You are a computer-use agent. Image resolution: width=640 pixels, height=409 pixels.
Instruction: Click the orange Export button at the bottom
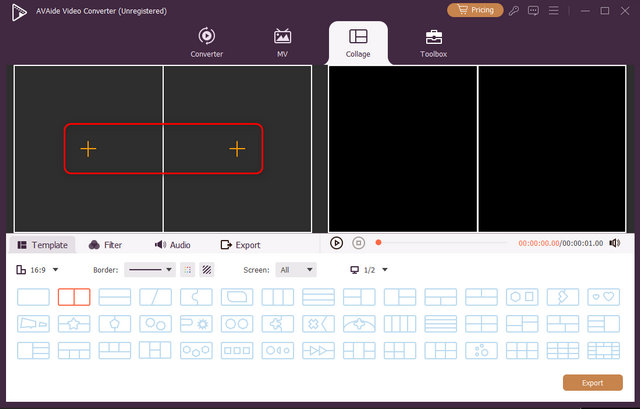click(x=593, y=383)
